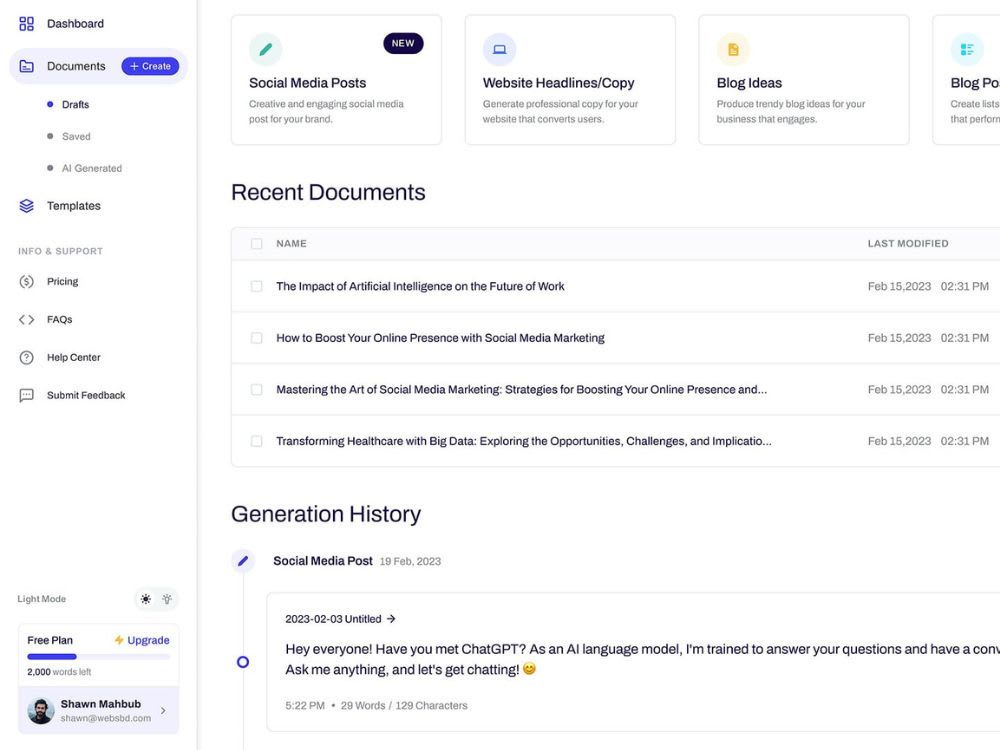
Task: Check the box for The Impact of Artificial Intelligence
Action: point(256,286)
